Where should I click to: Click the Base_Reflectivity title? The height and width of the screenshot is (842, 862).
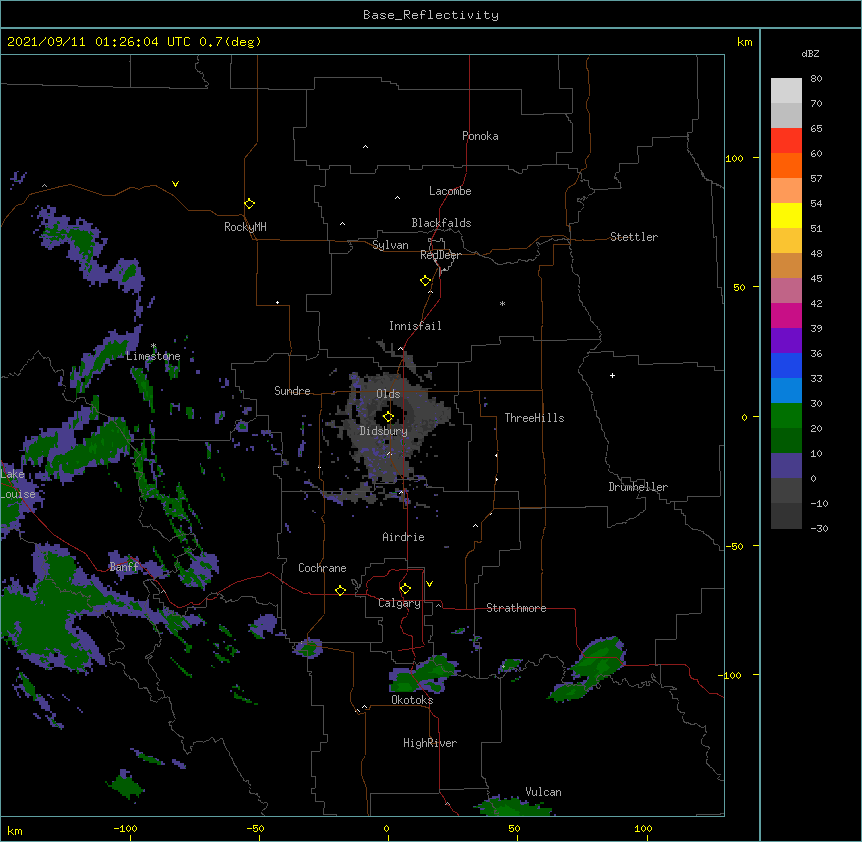point(431,15)
